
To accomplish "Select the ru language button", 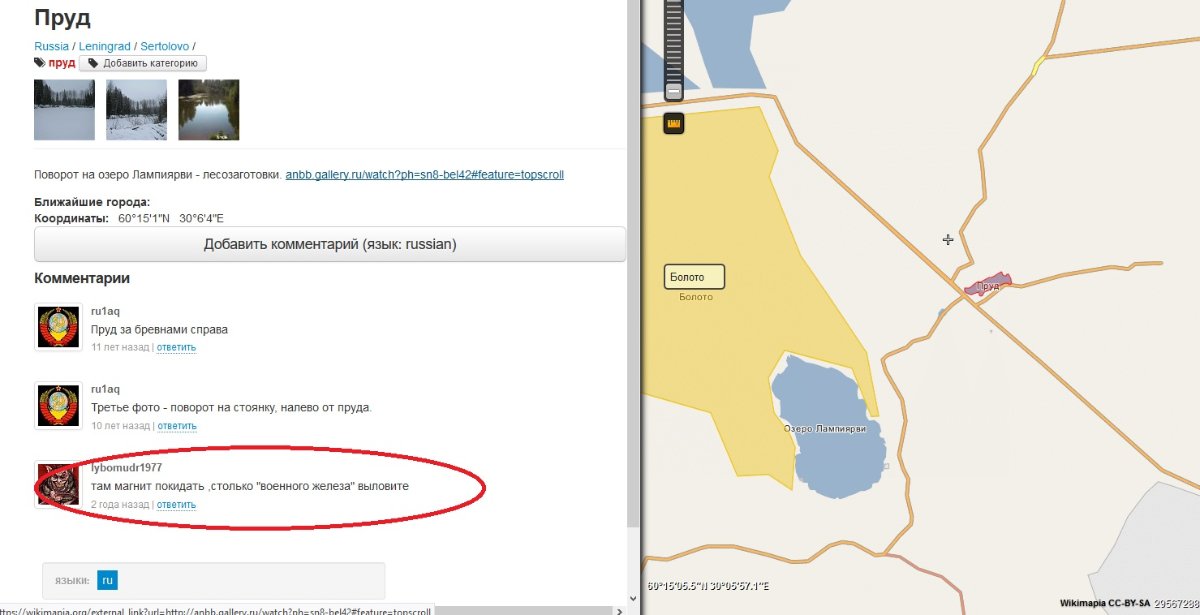I will [x=107, y=580].
